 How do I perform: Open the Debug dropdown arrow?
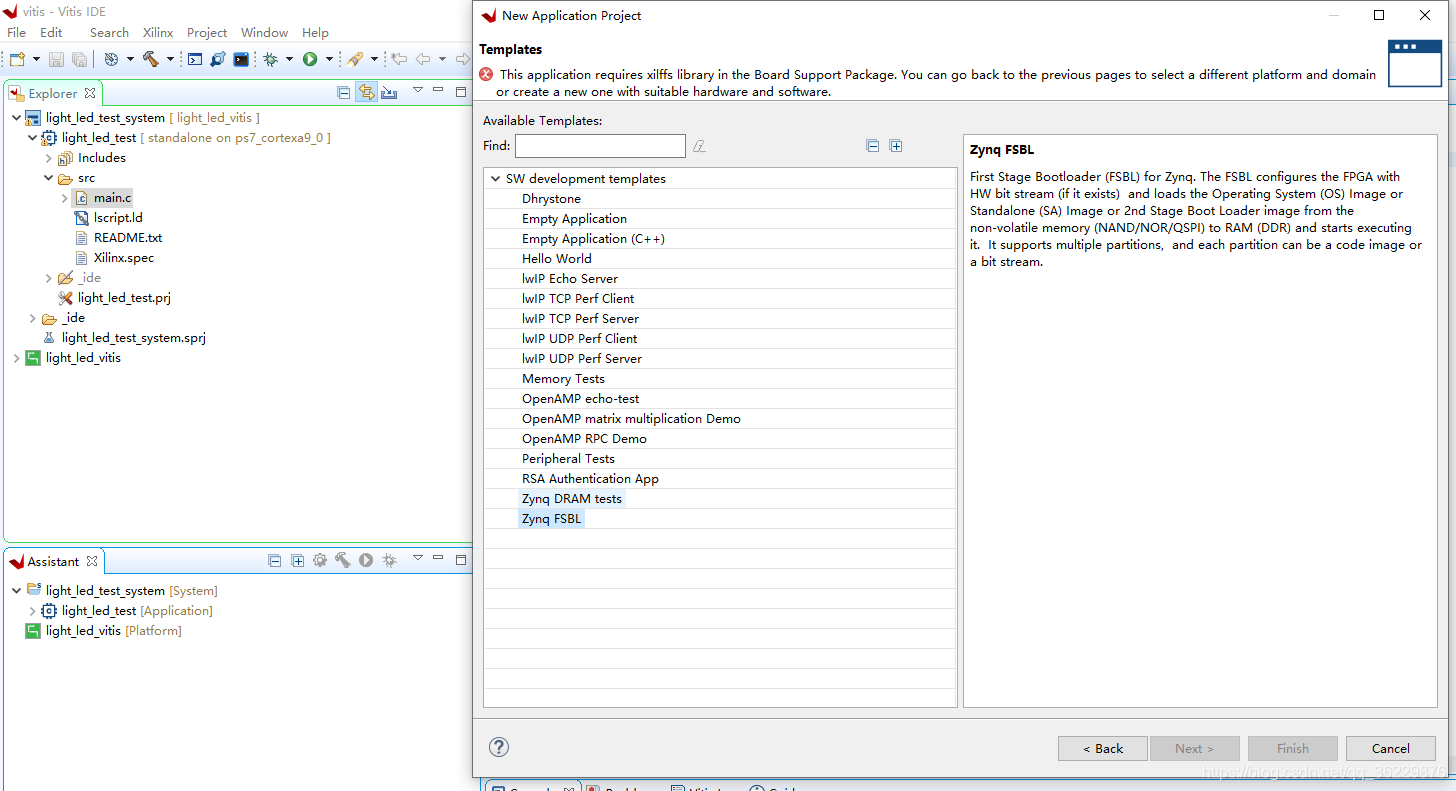click(289, 60)
